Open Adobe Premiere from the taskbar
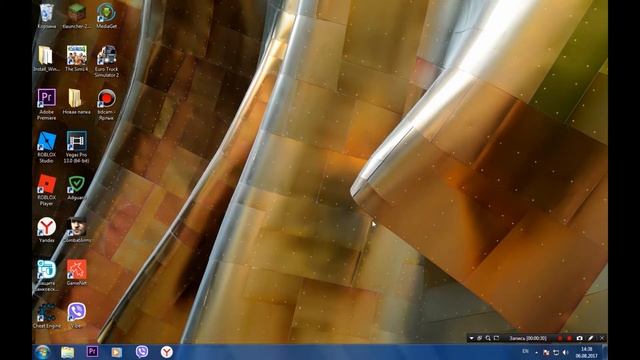Screen dimensions: 640x360 (x=92, y=351)
